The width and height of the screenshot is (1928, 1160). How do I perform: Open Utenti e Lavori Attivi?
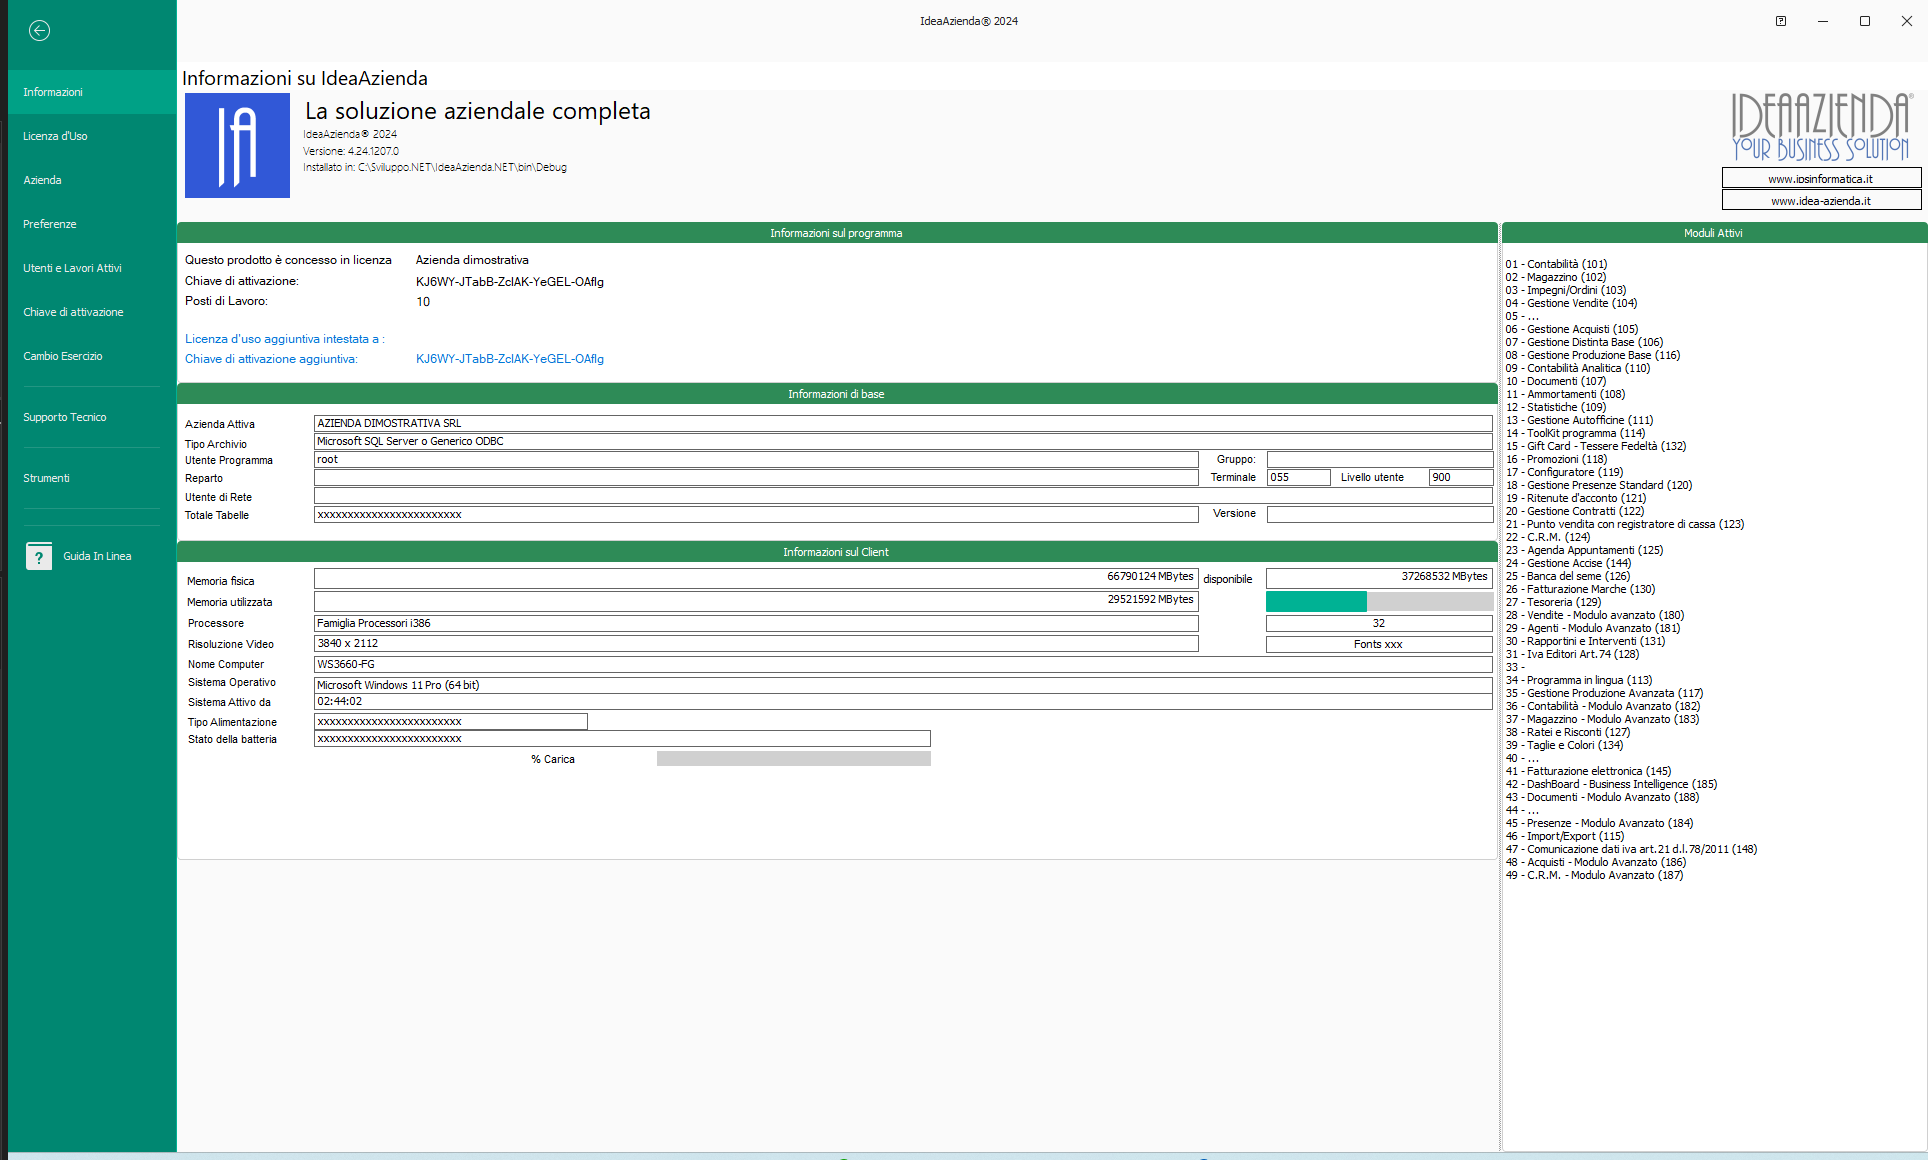pyautogui.click(x=91, y=268)
